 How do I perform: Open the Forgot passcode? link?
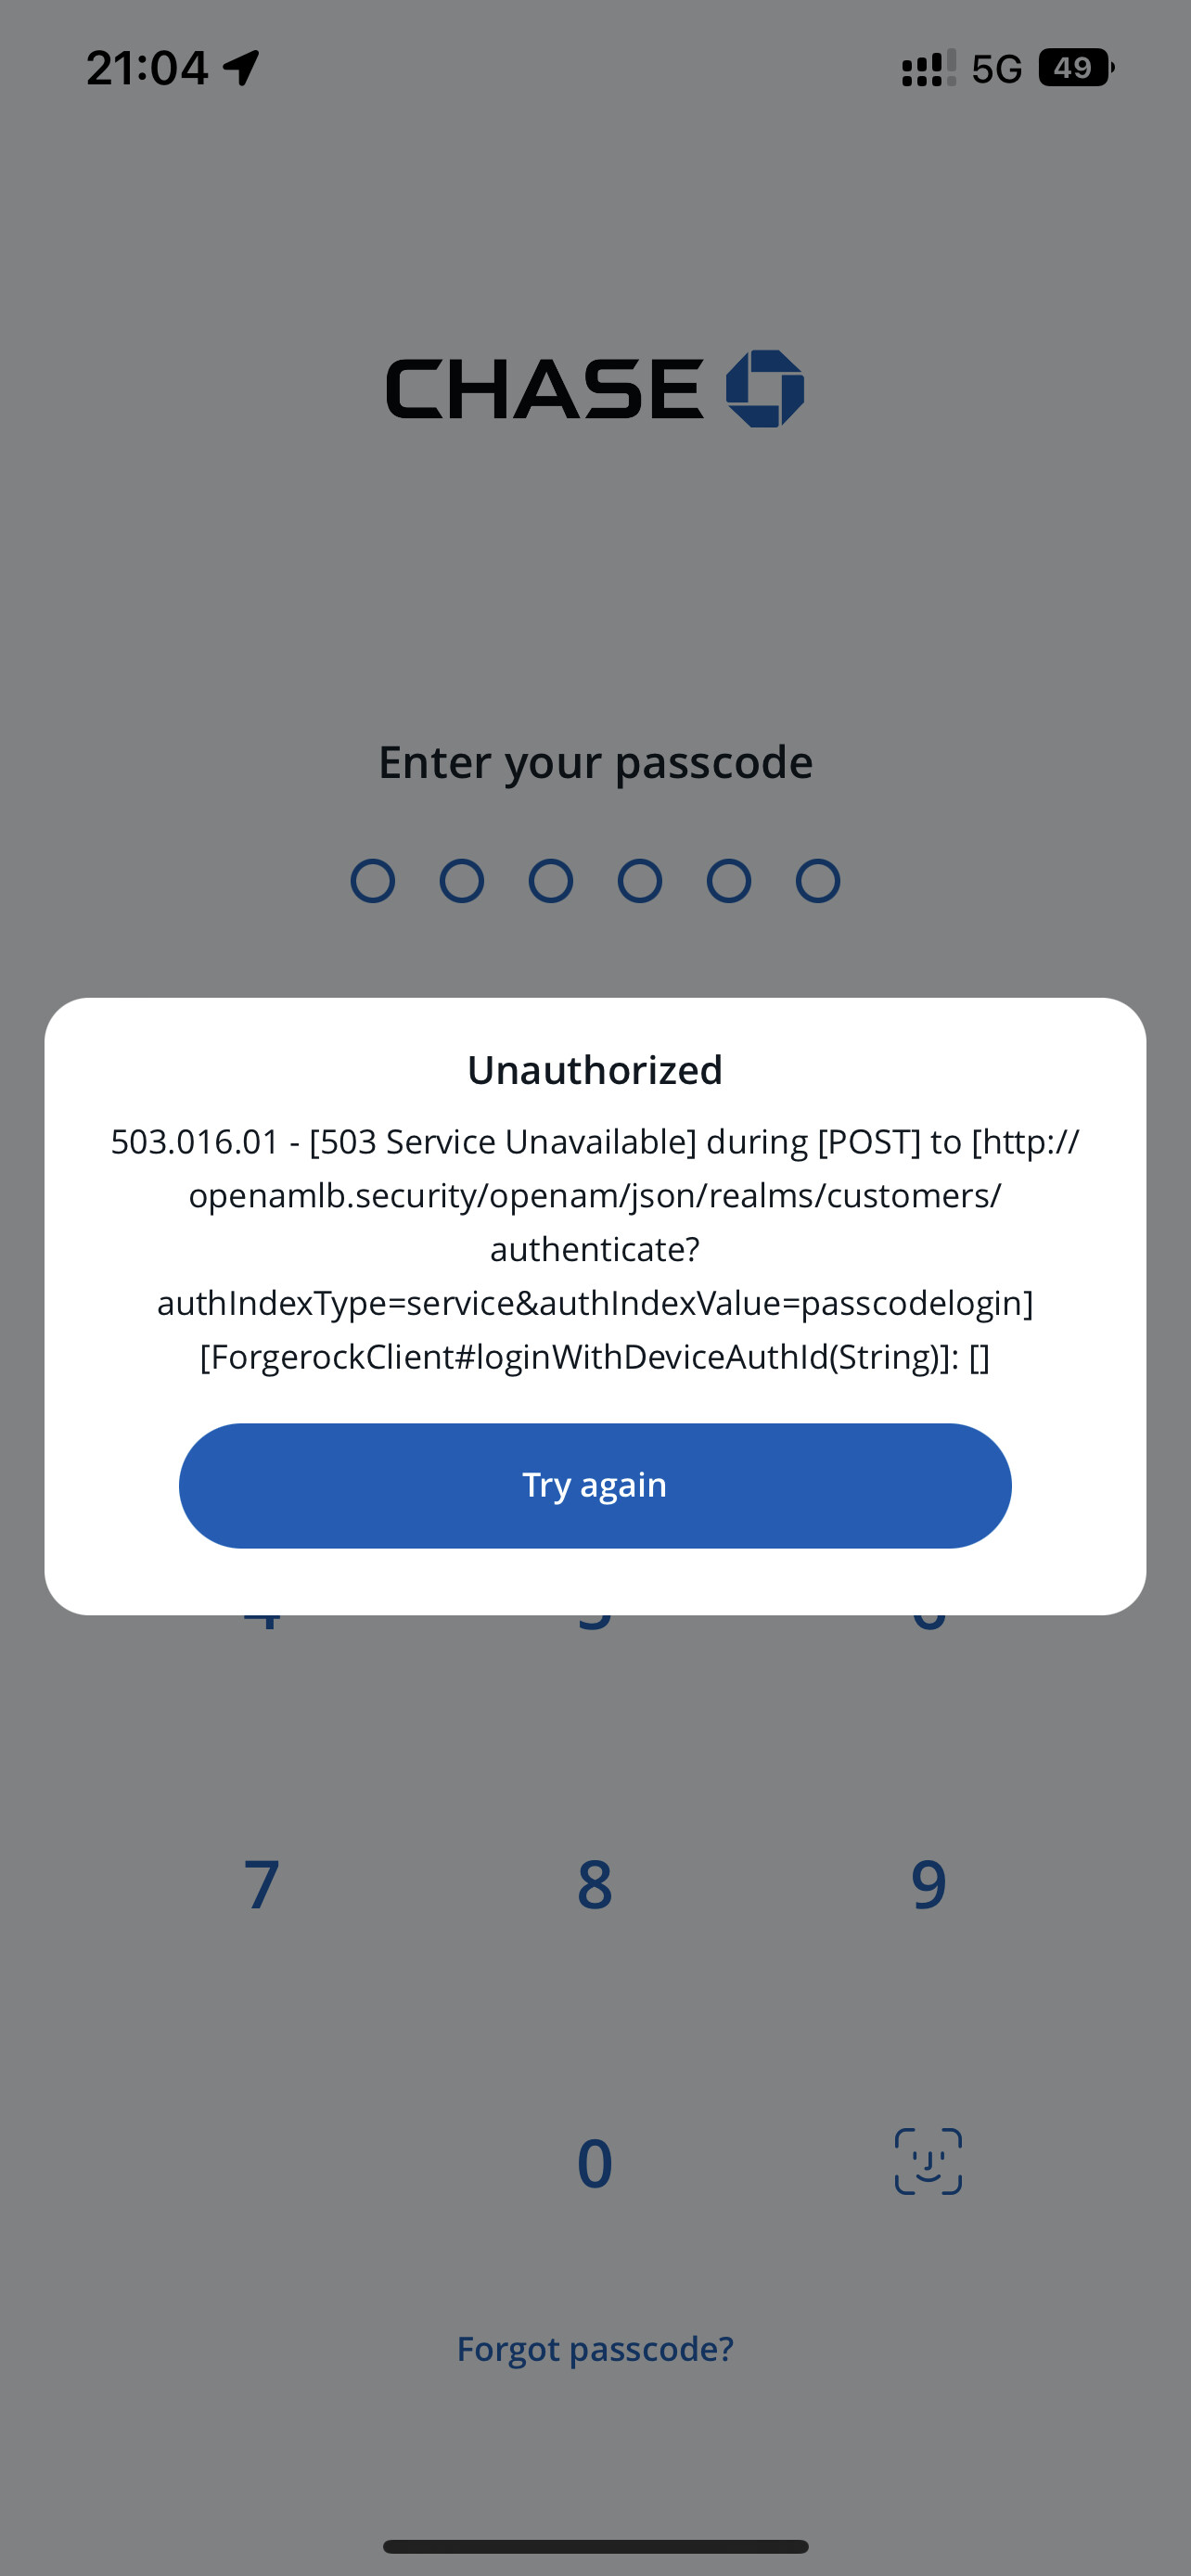595,2348
